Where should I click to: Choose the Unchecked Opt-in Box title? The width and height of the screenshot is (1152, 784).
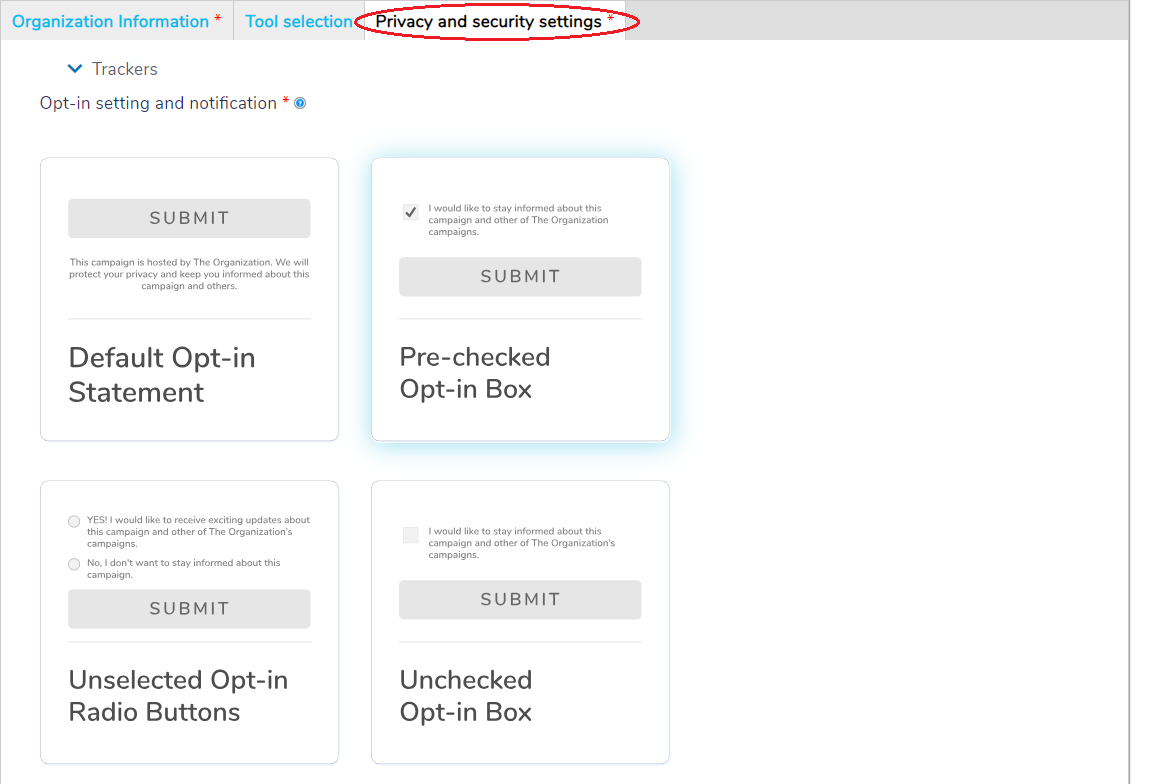(466, 696)
